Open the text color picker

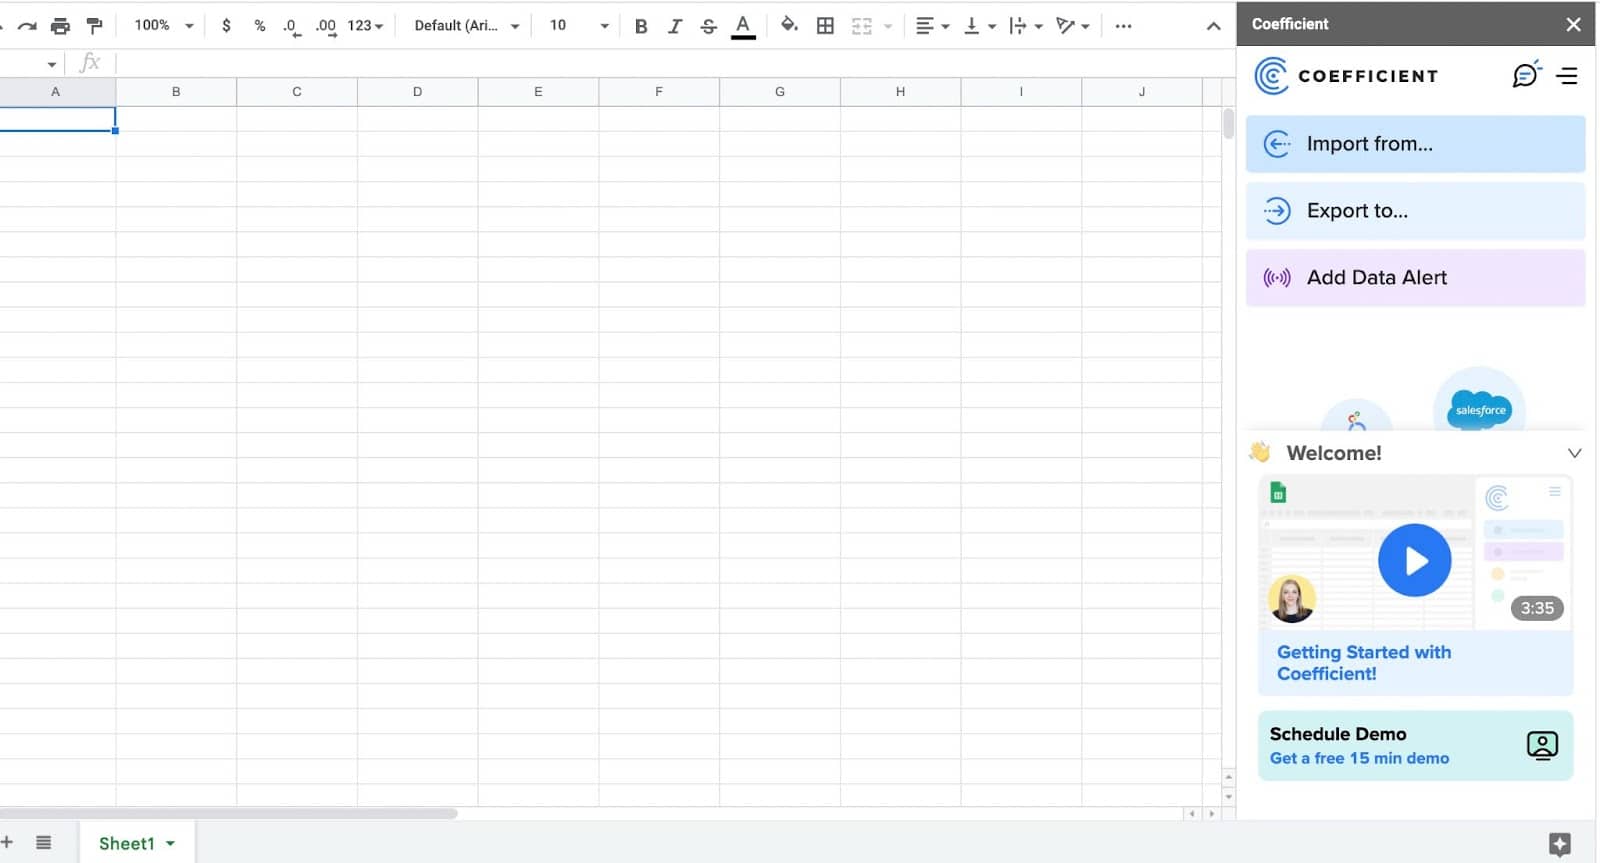743,26
